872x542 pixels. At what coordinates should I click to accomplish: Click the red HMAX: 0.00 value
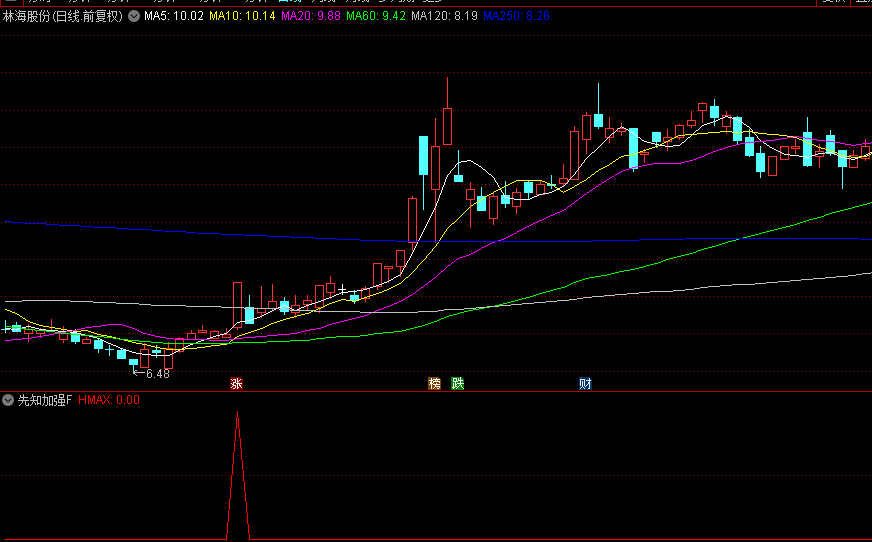[109, 400]
